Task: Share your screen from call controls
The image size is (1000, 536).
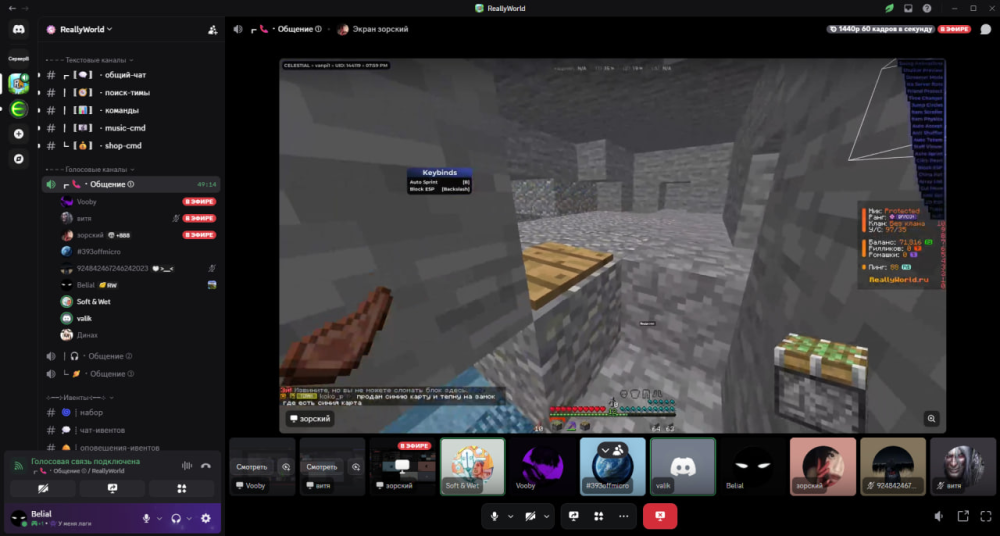Action: [573, 516]
